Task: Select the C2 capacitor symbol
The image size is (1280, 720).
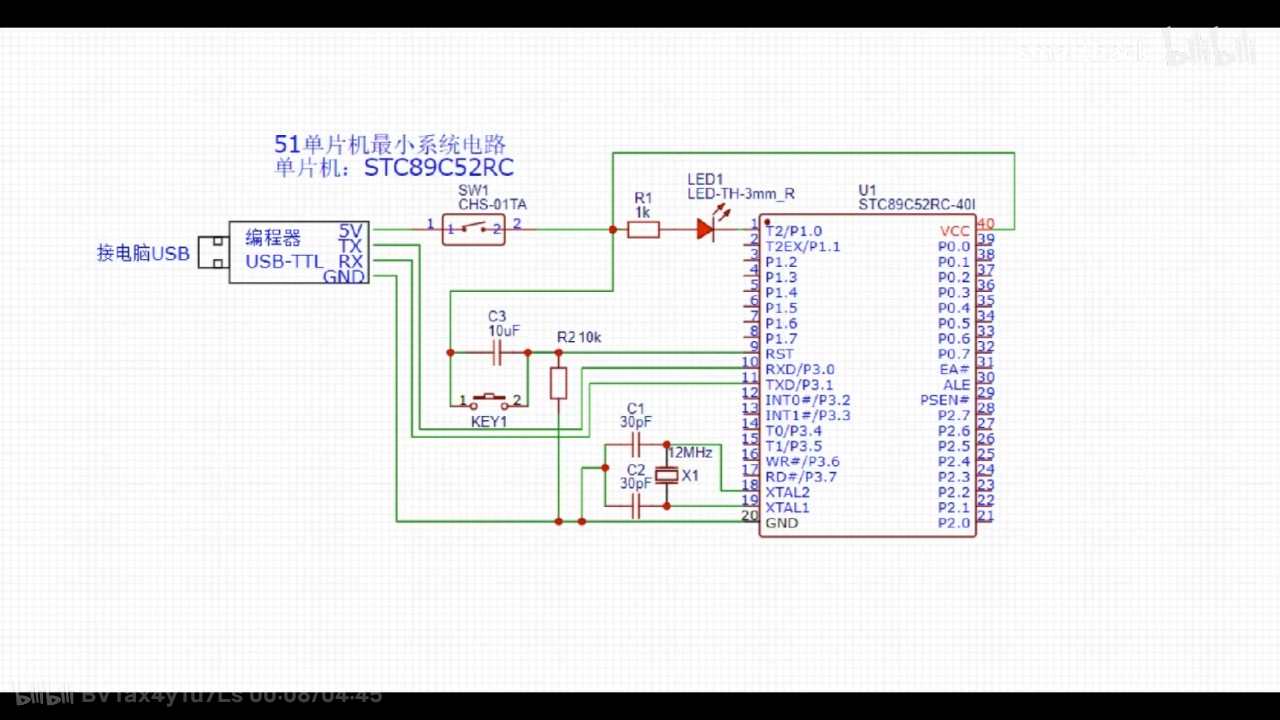Action: pyautogui.click(x=635, y=507)
